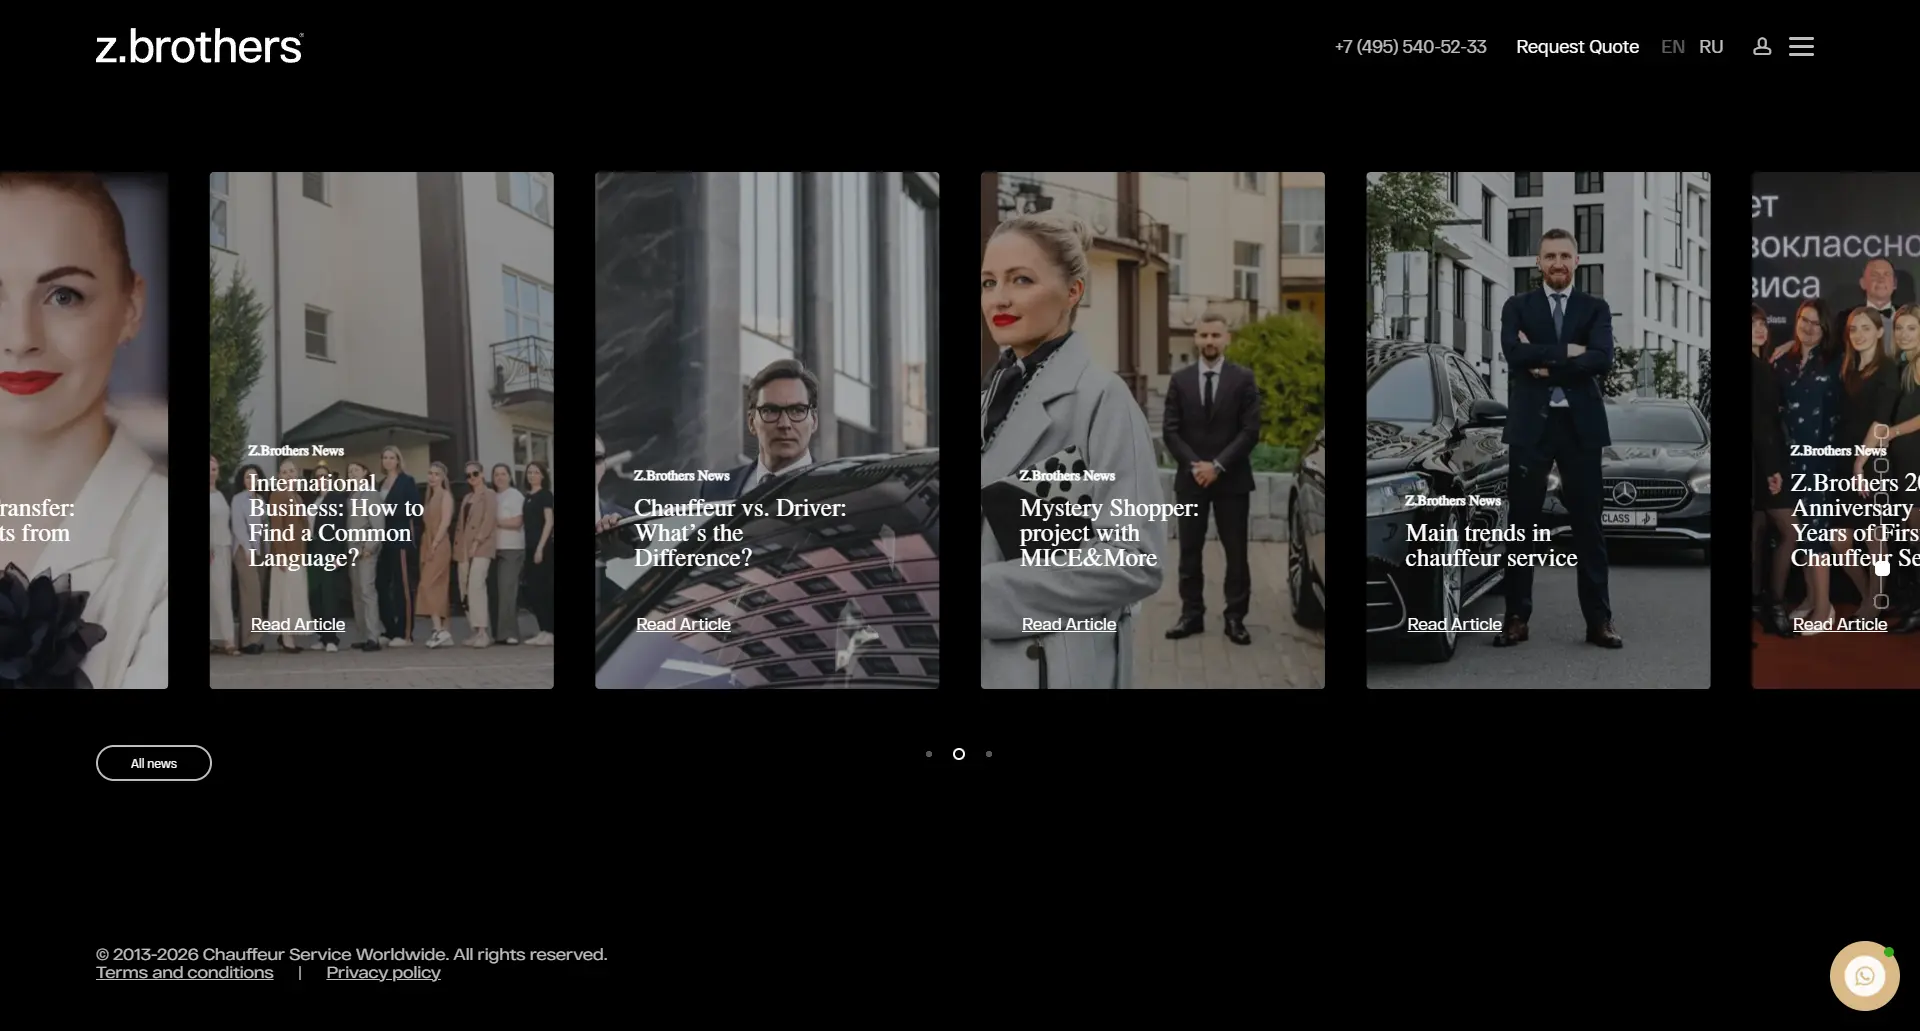Read Article for Main trends
Screen dimensions: 1920x1031
pyautogui.click(x=1454, y=624)
